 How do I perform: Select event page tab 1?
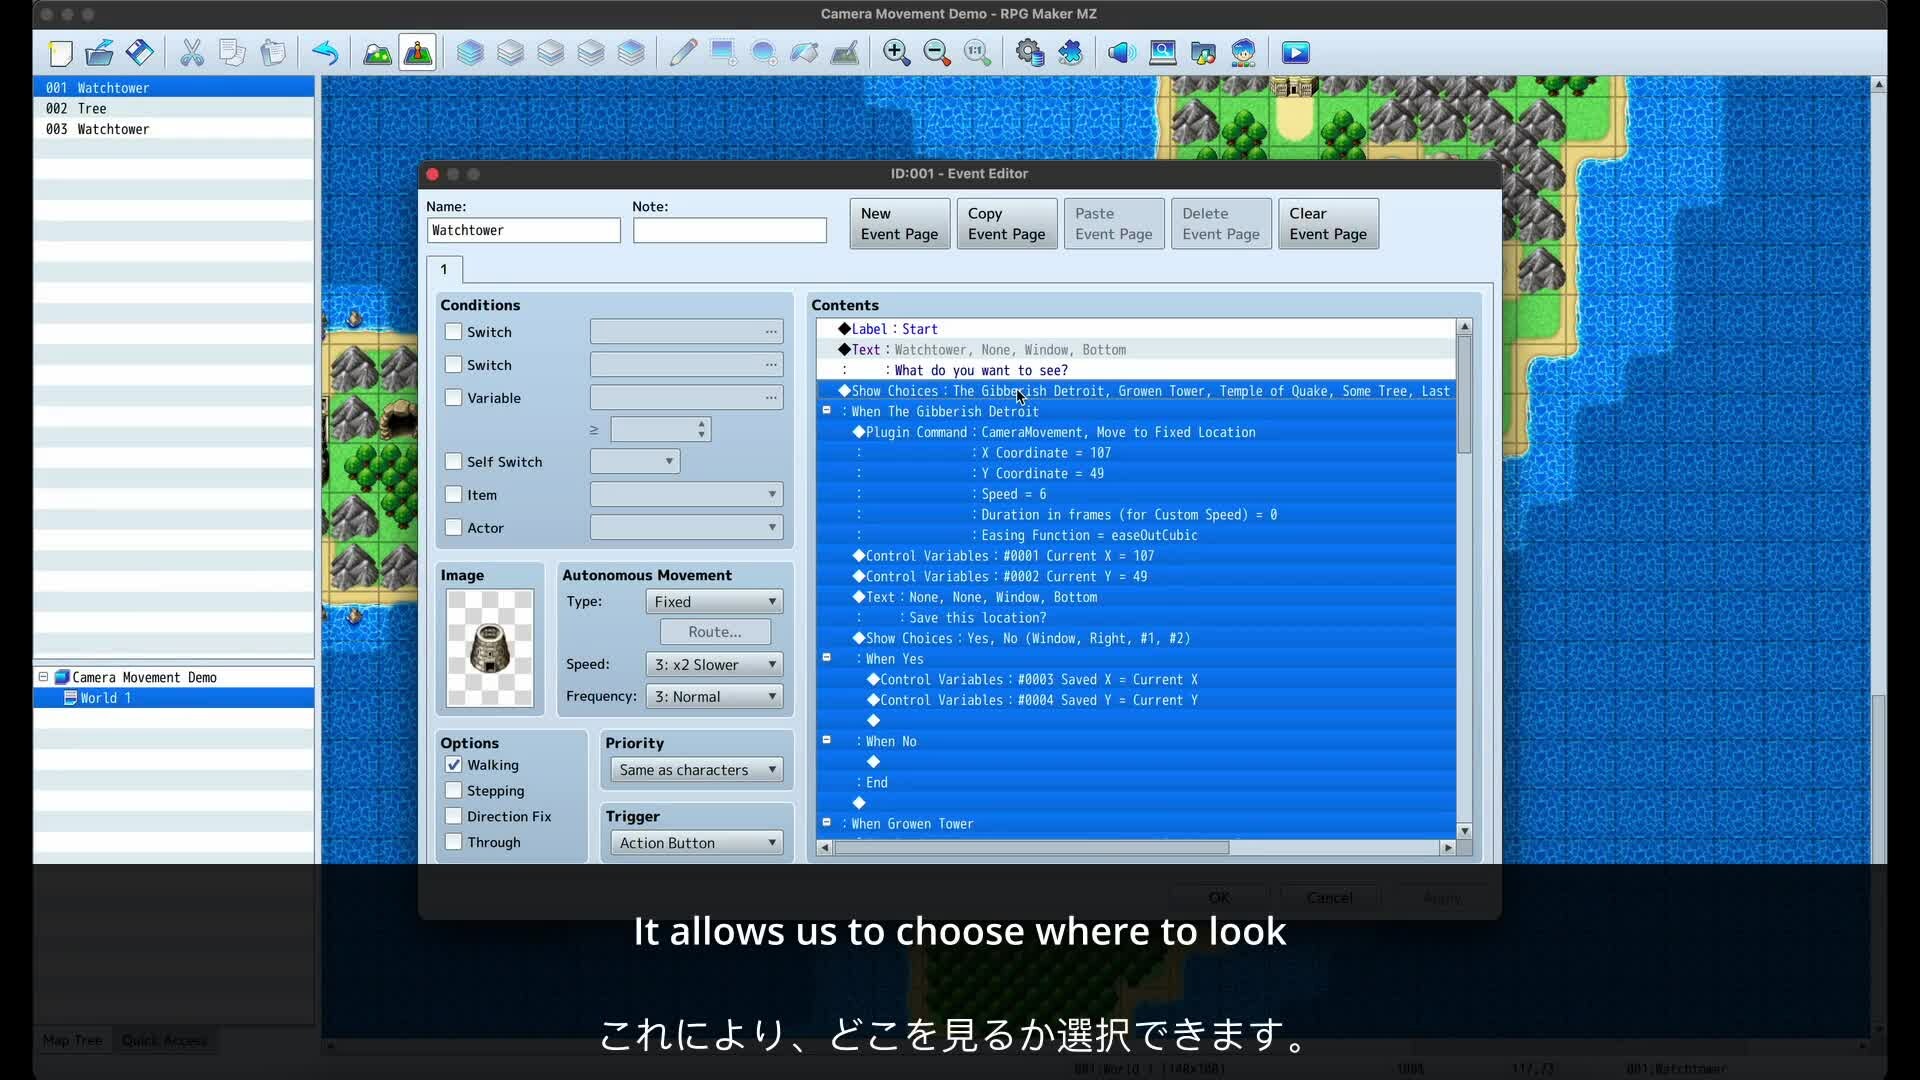[444, 269]
